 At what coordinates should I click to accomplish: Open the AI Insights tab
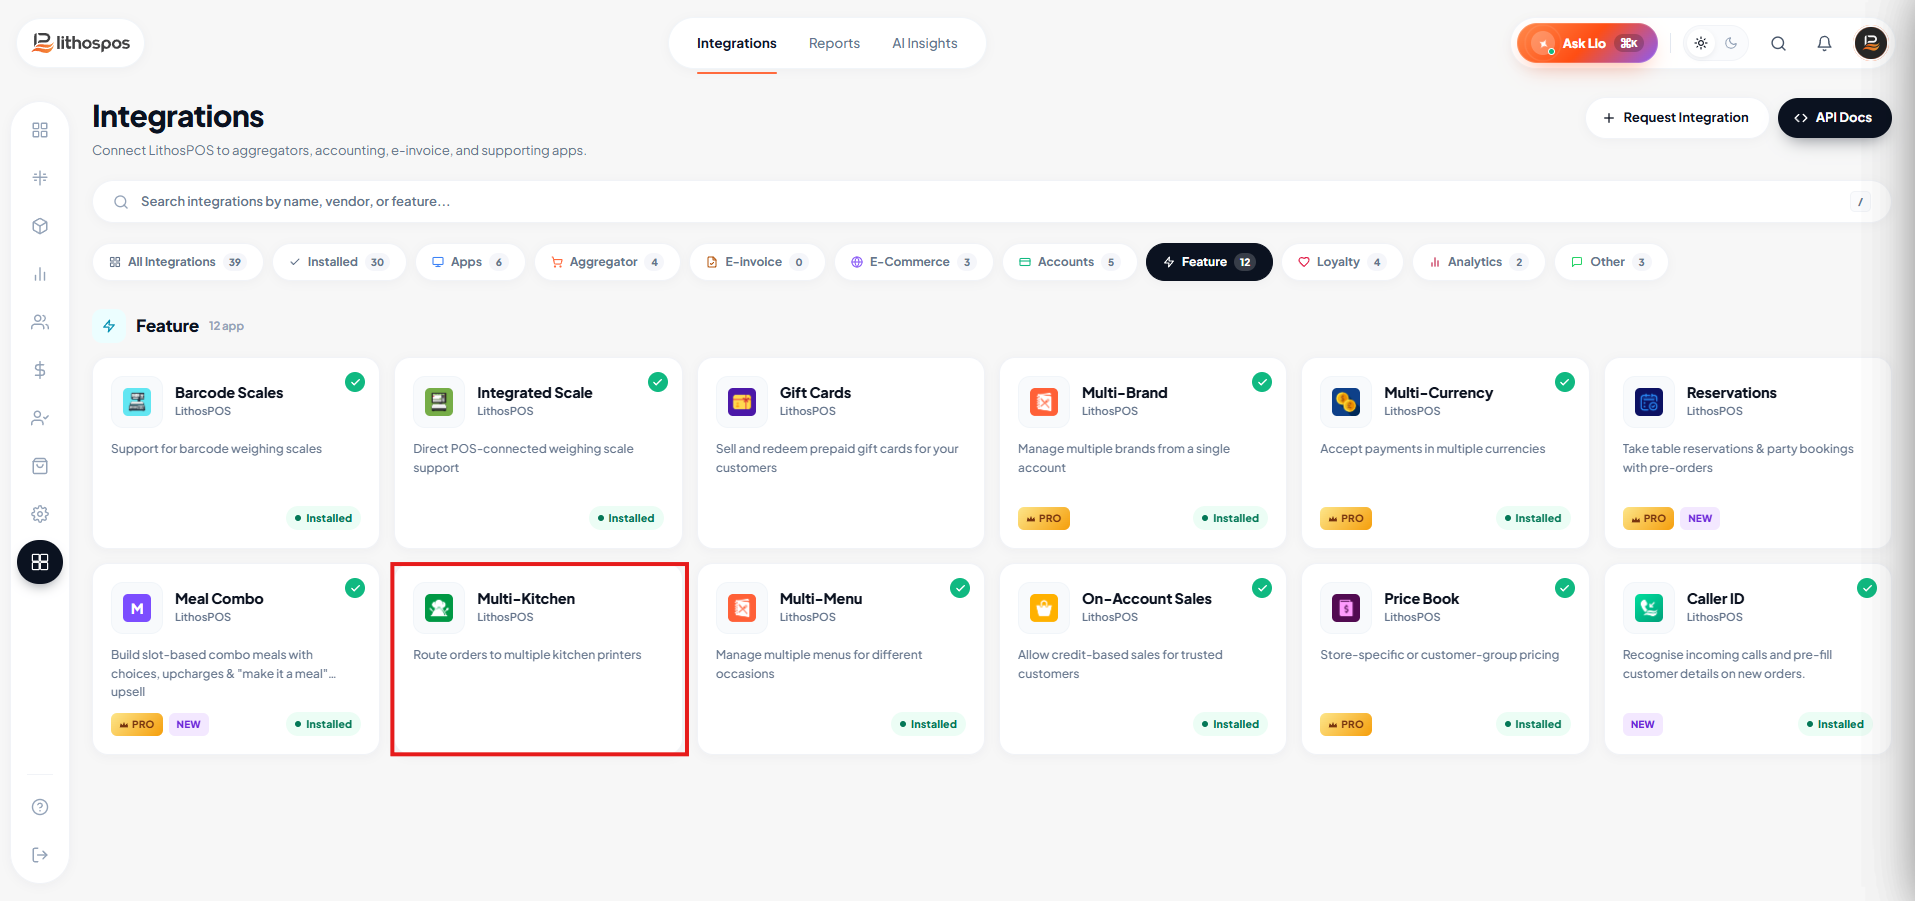925,43
